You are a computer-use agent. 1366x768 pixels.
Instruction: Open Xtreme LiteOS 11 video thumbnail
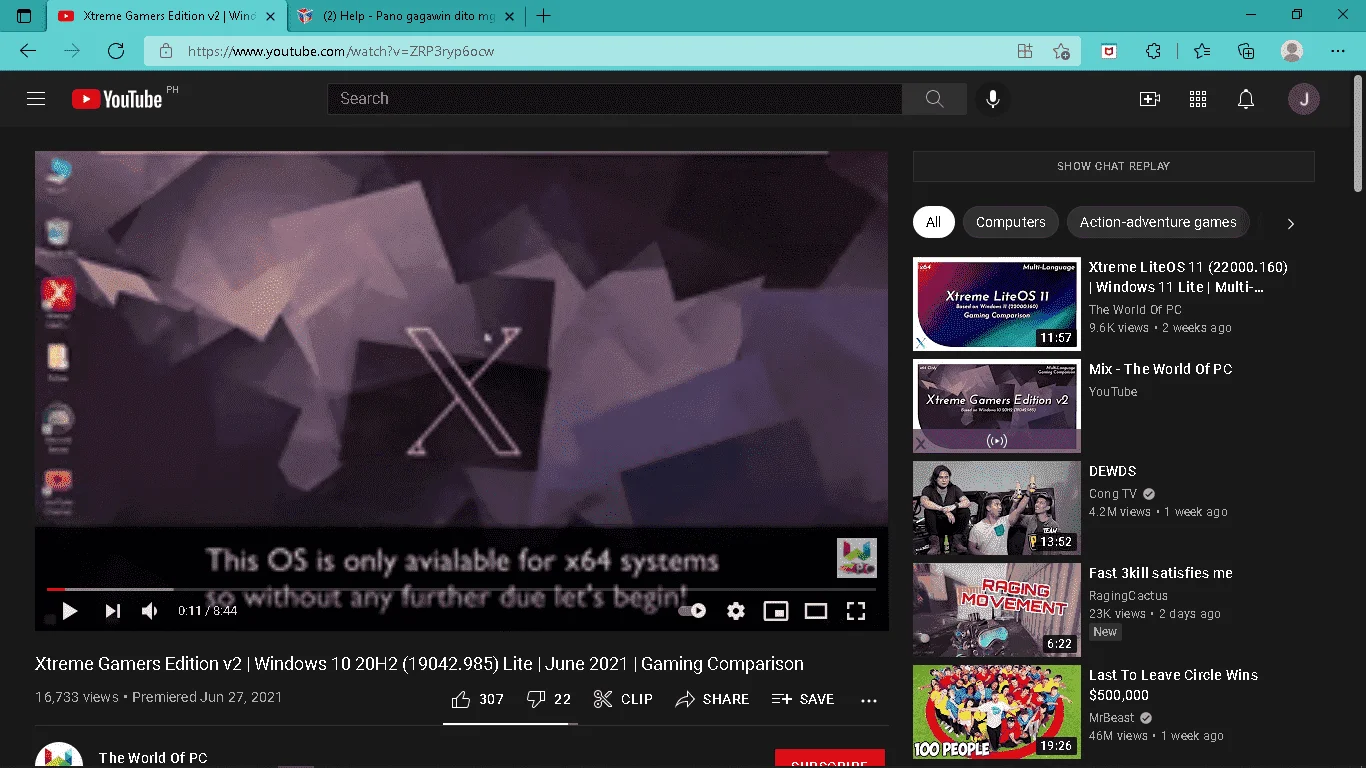pyautogui.click(x=997, y=304)
